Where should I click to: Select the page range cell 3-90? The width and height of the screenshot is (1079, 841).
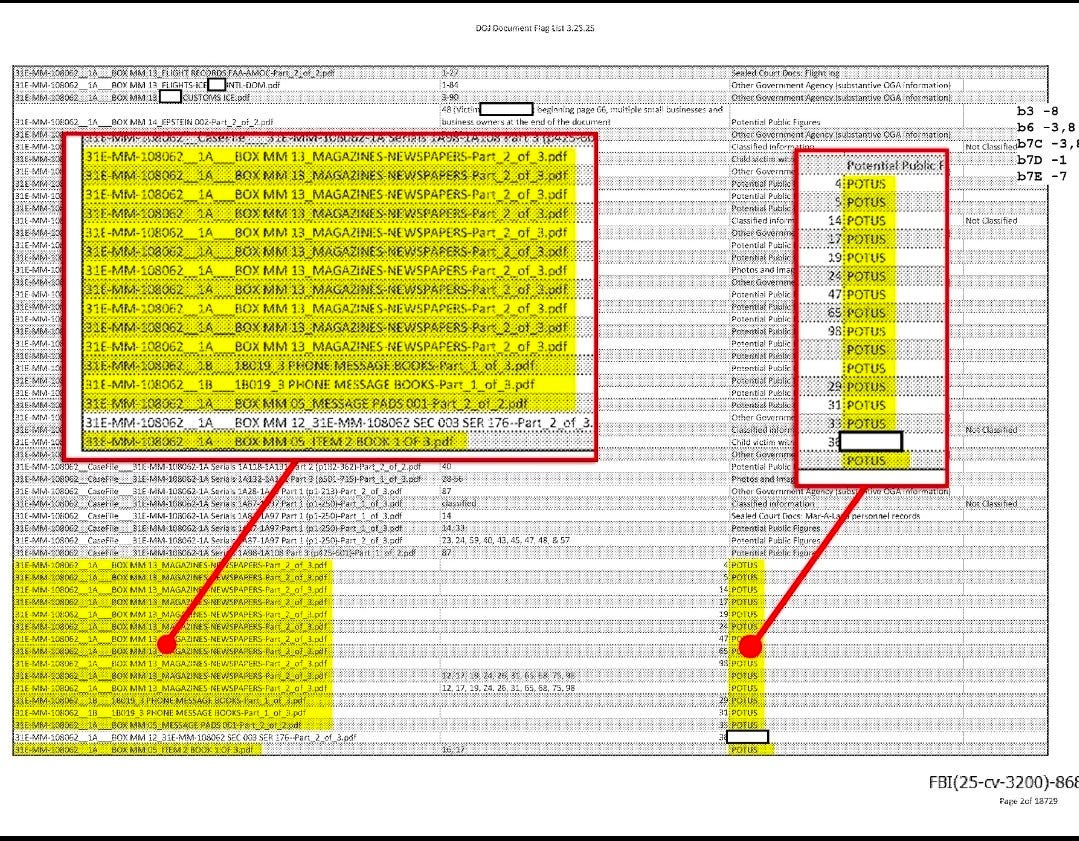click(449, 98)
